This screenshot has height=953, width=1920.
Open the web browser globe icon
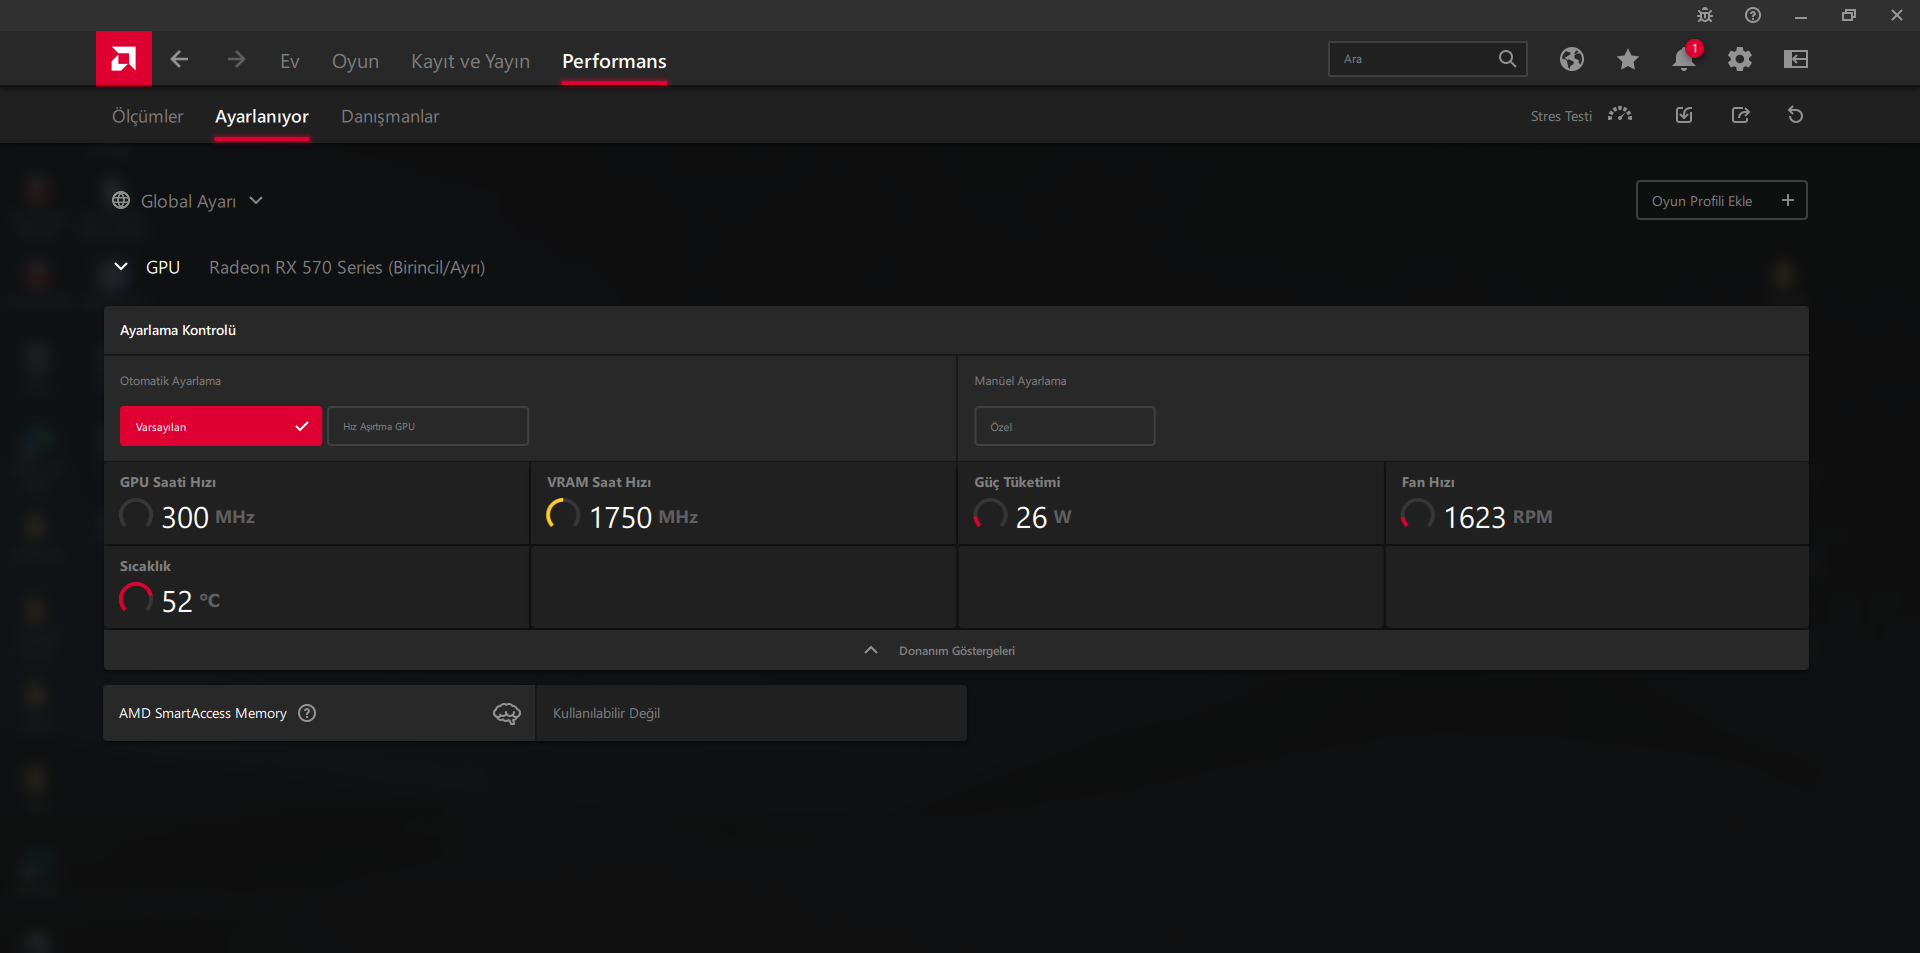[1572, 59]
